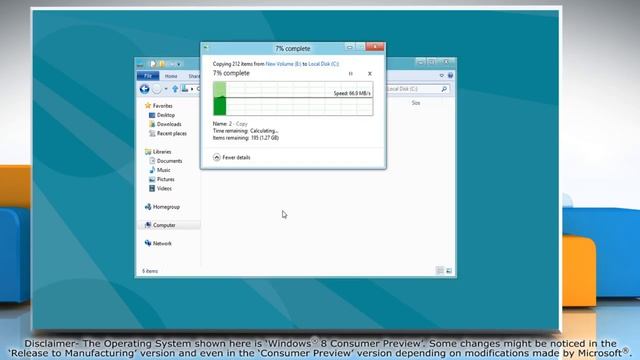Expand the ribbon with the chevron arrow

point(442,76)
